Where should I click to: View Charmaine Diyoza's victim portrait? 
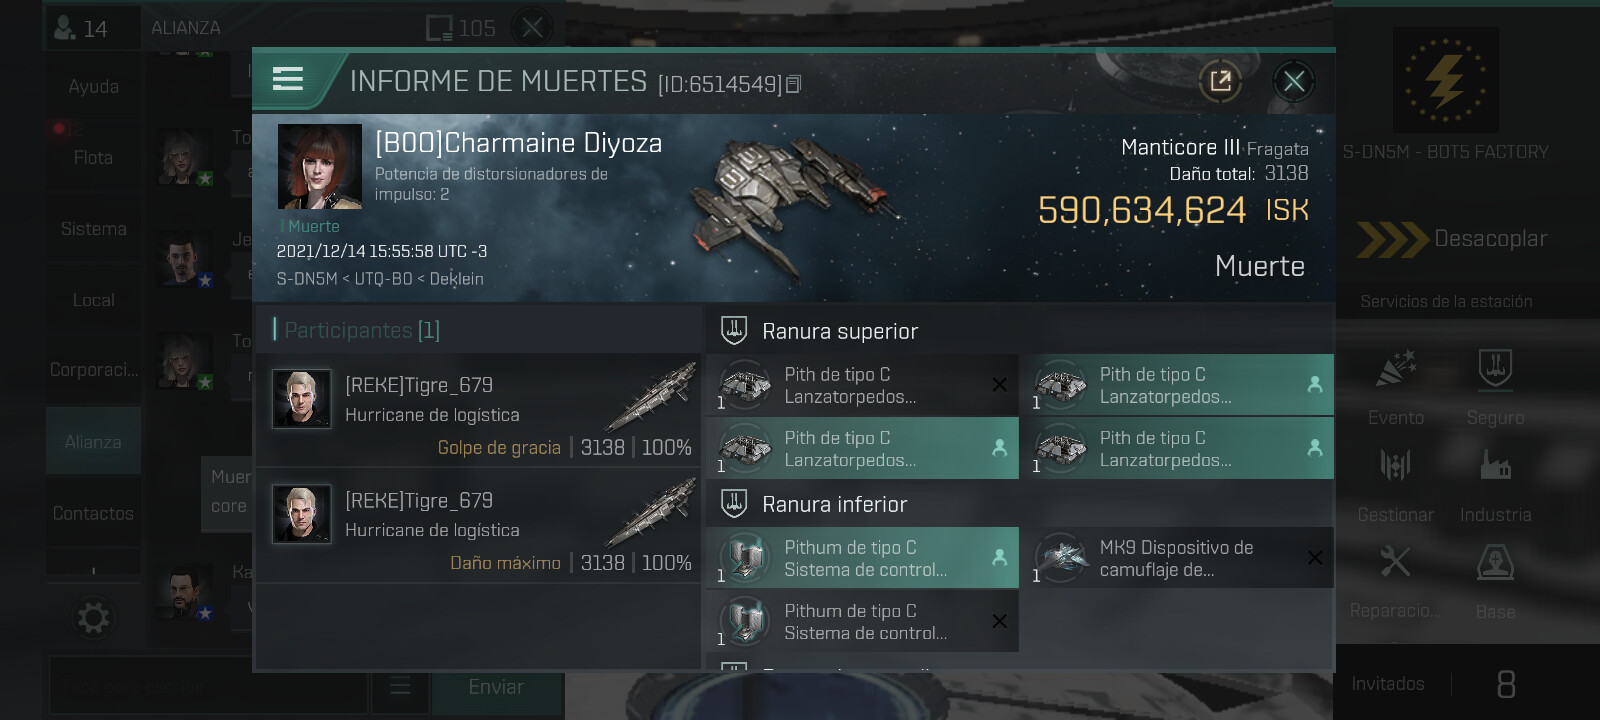320,166
